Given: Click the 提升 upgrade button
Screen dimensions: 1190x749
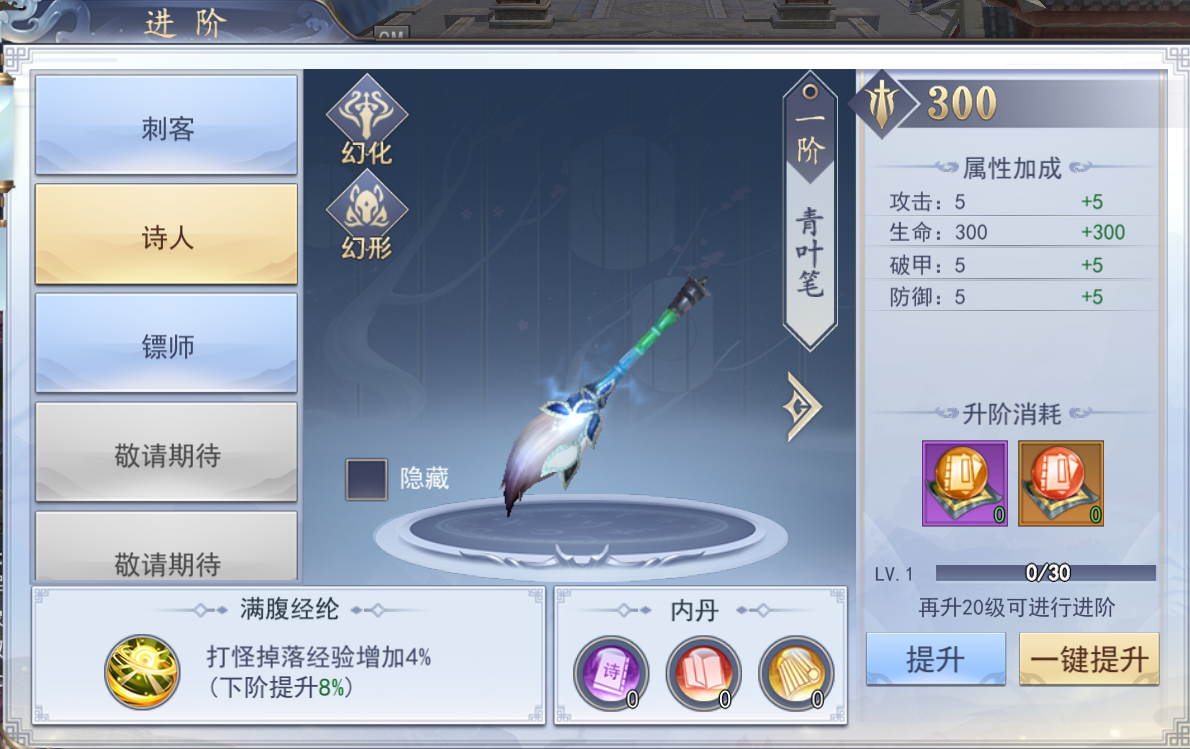Looking at the screenshot, I should [936, 659].
